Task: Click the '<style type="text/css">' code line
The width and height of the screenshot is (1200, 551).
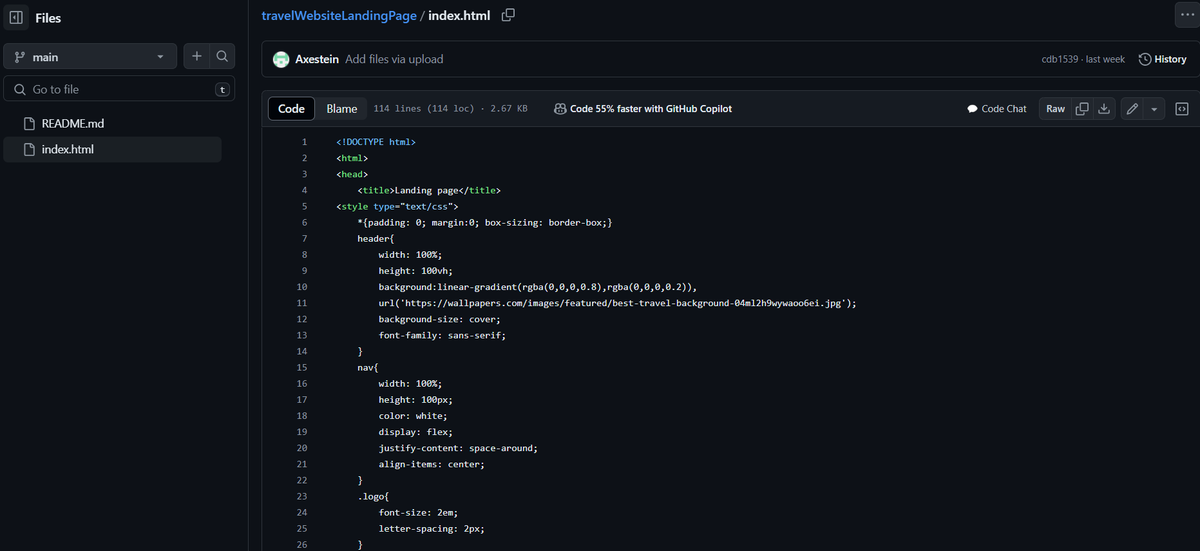Action: pyautogui.click(x=397, y=206)
